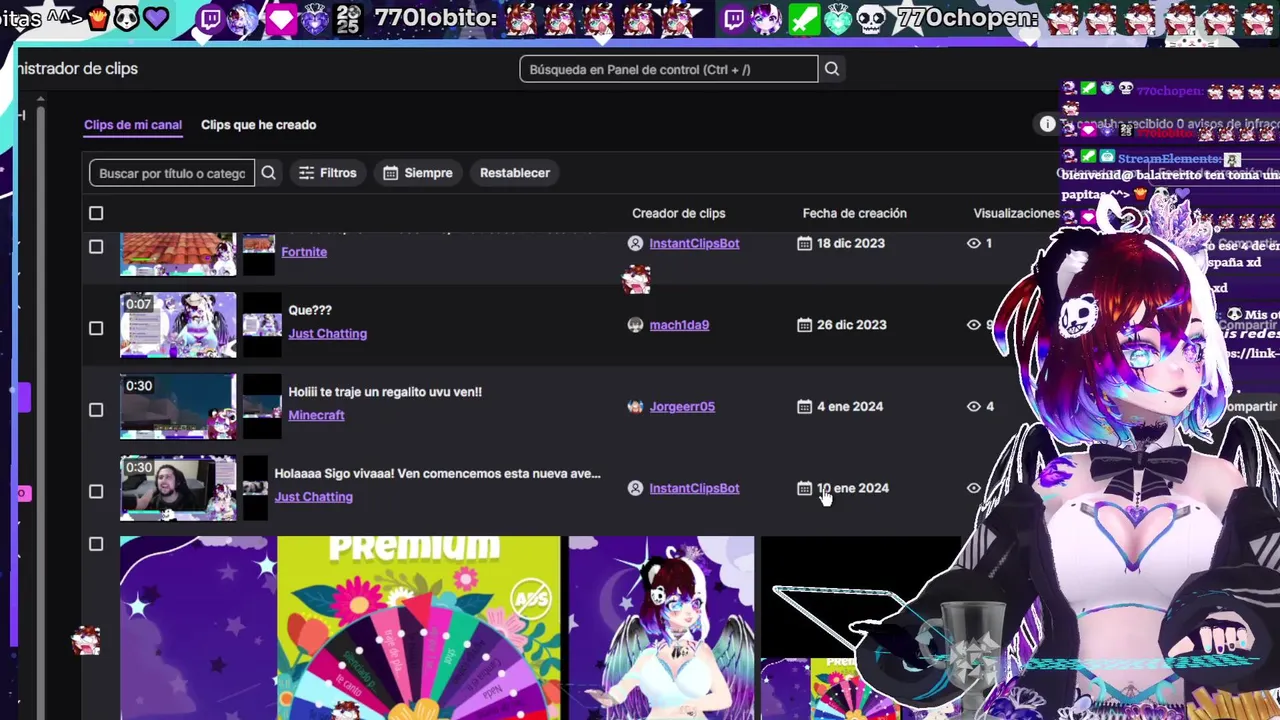
Task: Click the green sword badge in the top banner
Action: click(x=804, y=19)
